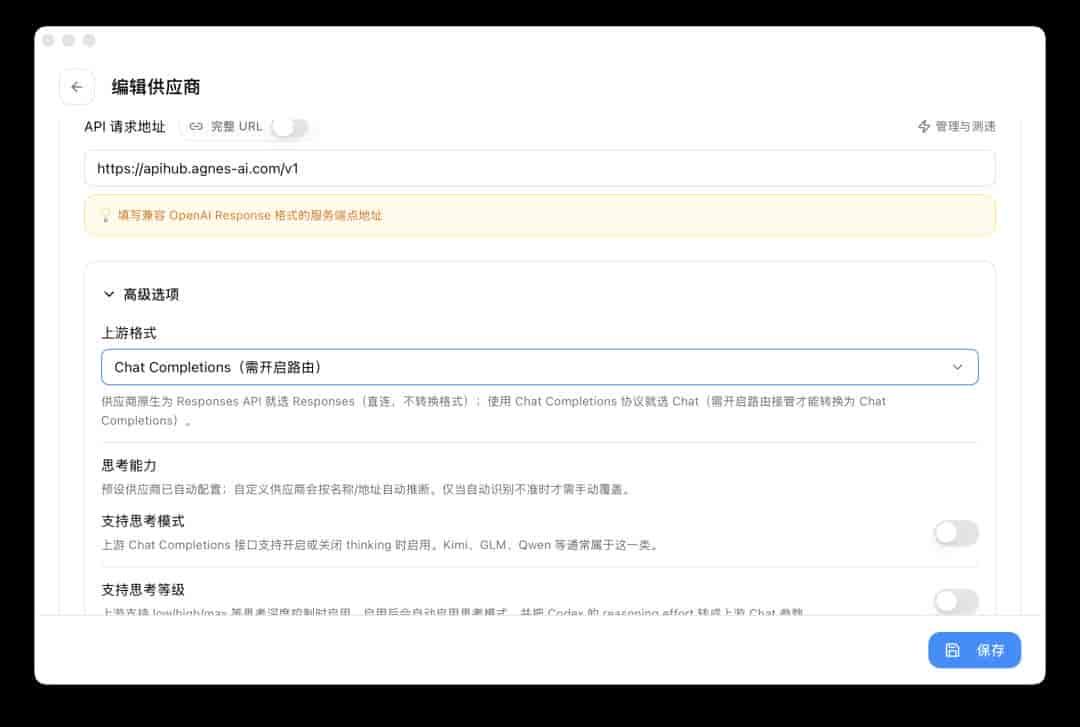The image size is (1080, 727).
Task: Click the lightning icon near 管理与测速
Action: tap(924, 126)
